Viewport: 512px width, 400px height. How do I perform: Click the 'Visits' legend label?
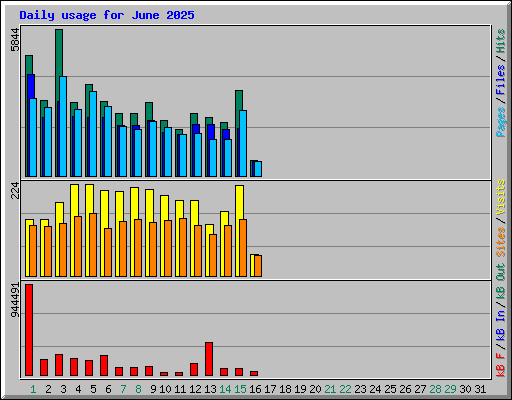tap(501, 197)
